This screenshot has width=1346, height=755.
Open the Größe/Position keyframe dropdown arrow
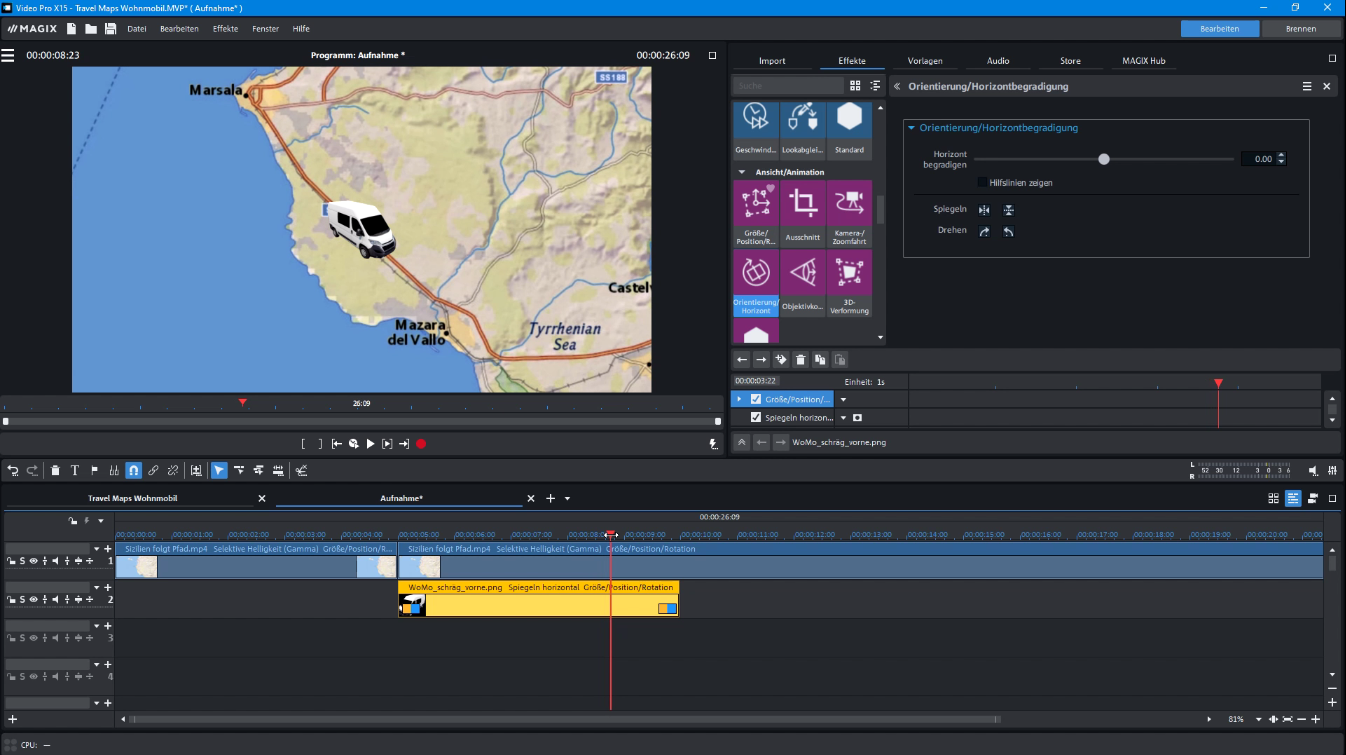pyautogui.click(x=843, y=398)
